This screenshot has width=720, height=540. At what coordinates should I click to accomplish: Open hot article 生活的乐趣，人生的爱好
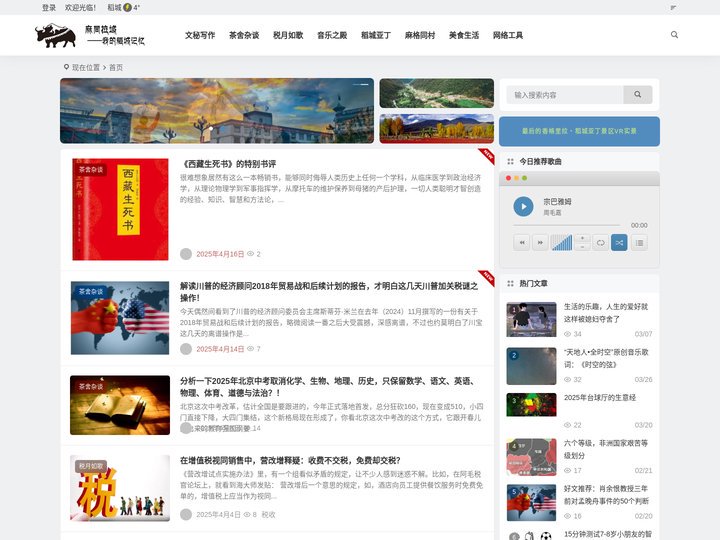(x=606, y=313)
